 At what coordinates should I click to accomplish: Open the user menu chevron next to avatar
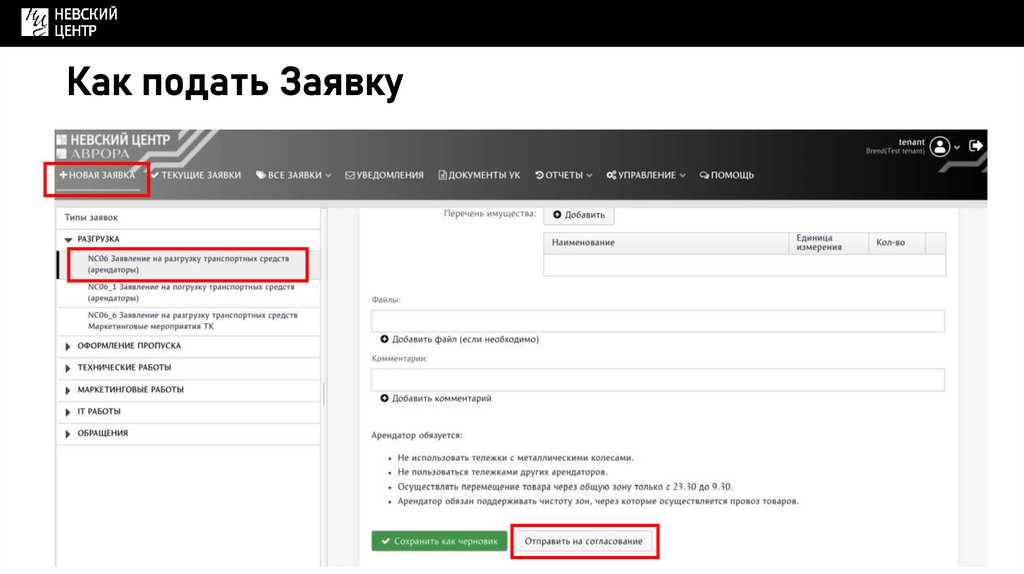(957, 148)
